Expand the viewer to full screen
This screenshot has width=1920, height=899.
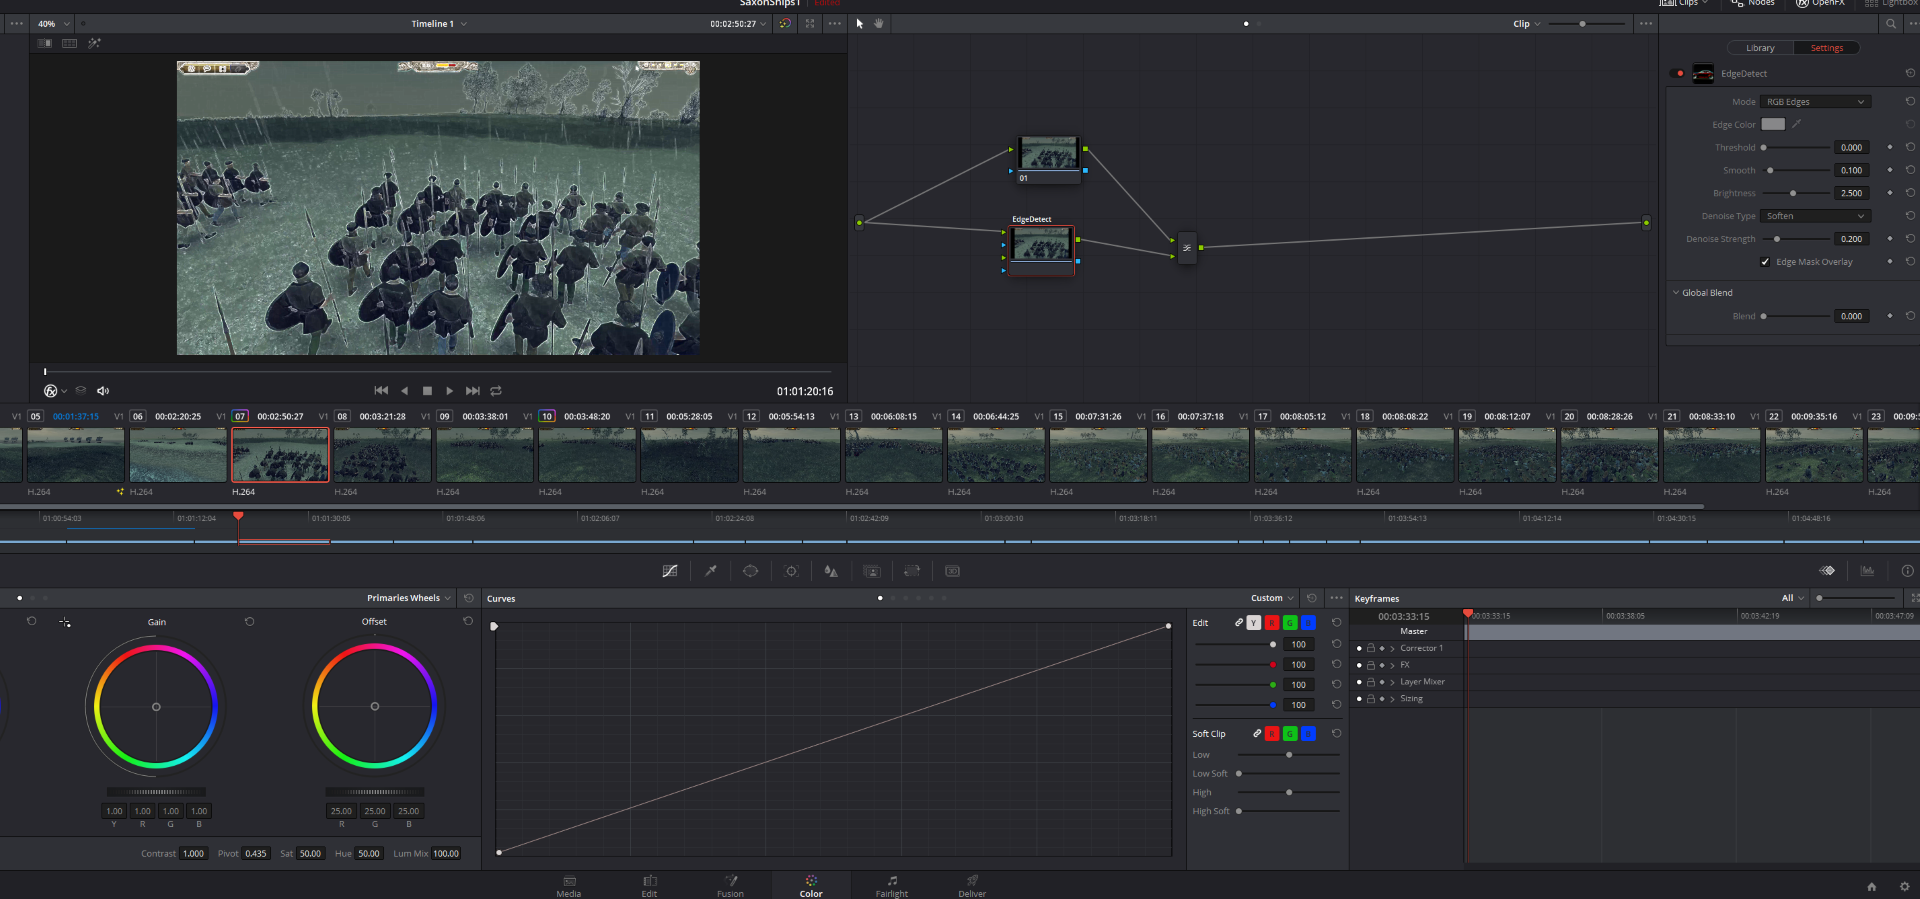[x=810, y=24]
